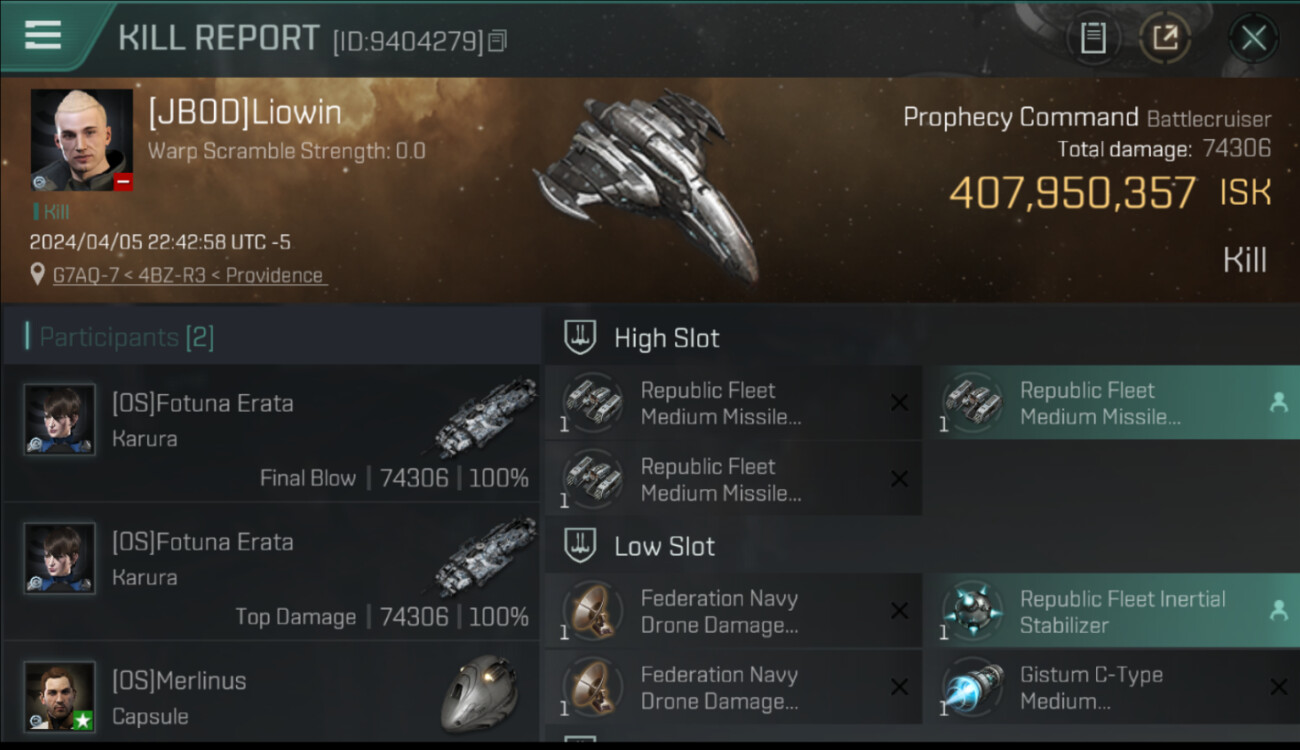1300x750 pixels.
Task: Open the hamburger menu icon
Action: pos(43,35)
